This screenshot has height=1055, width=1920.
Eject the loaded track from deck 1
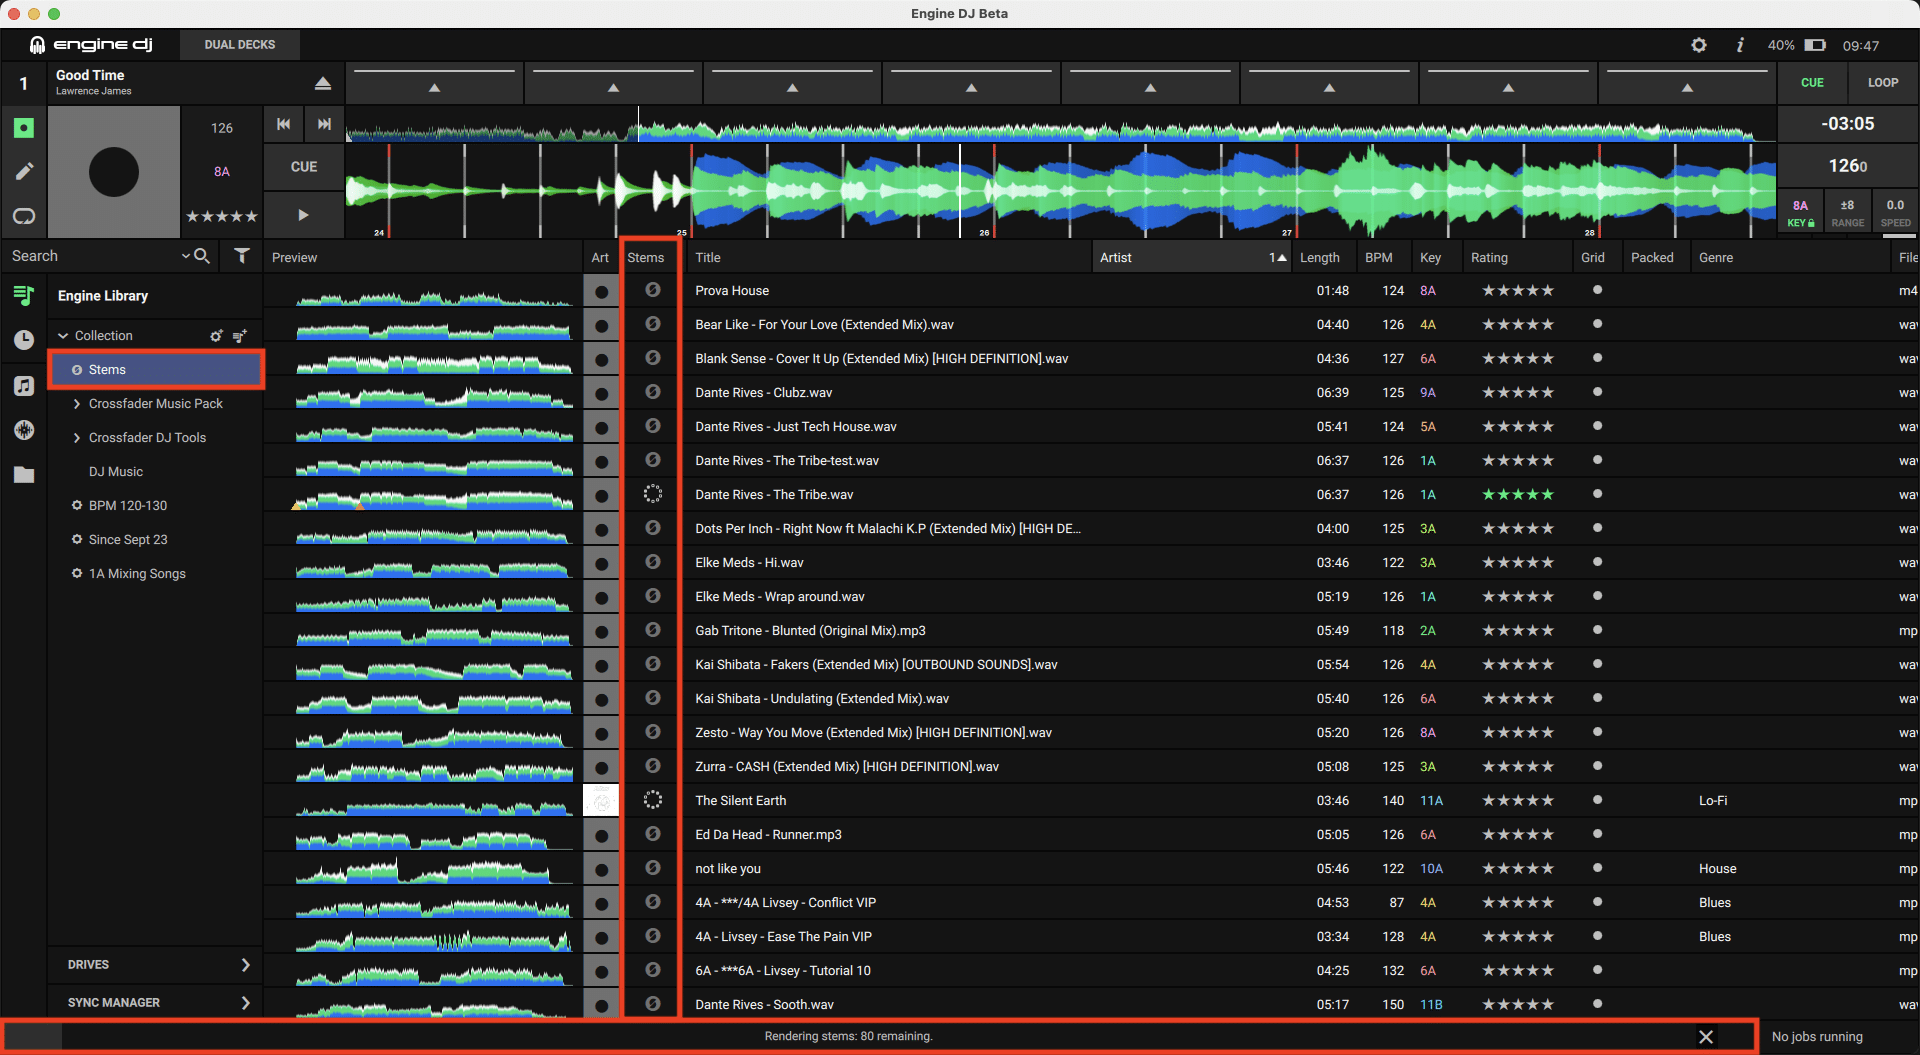pos(322,84)
